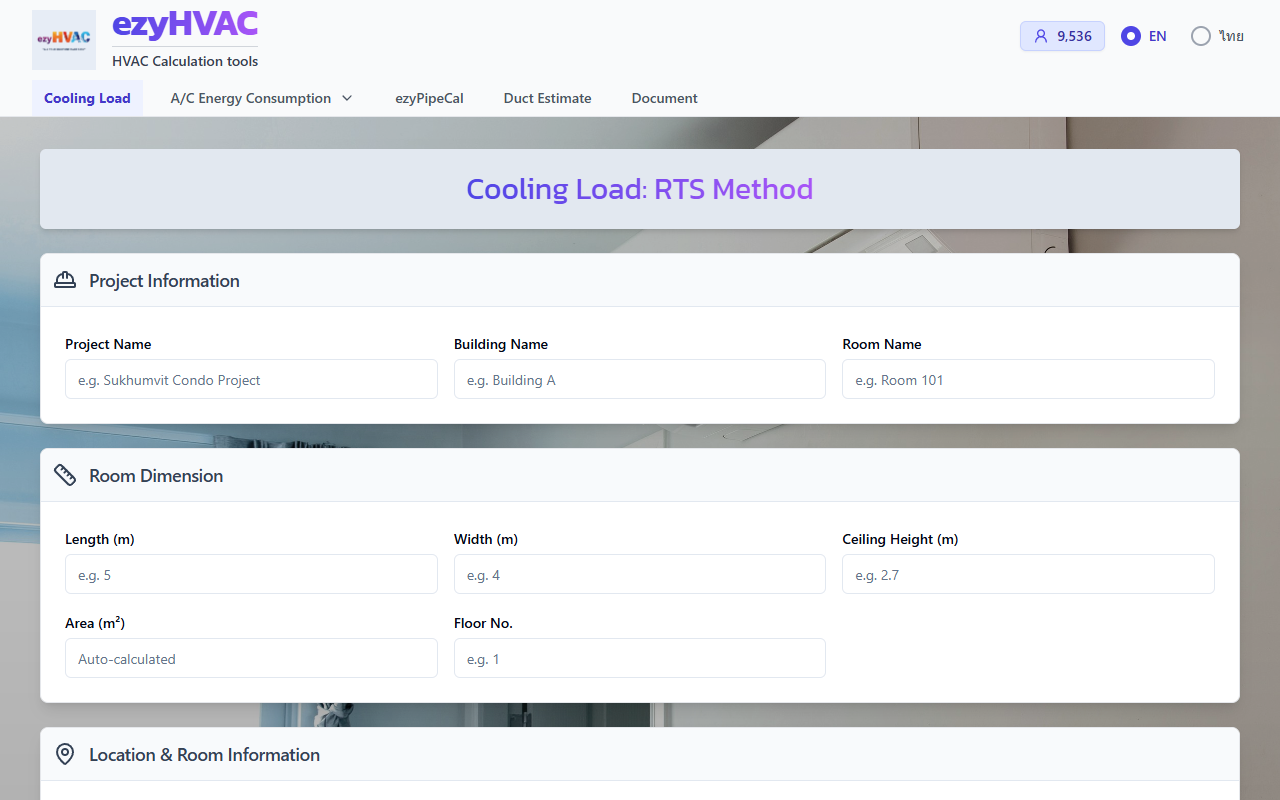This screenshot has width=1280, height=800.
Task: Expand the A/C Energy Consumption dropdown
Action: (x=262, y=98)
